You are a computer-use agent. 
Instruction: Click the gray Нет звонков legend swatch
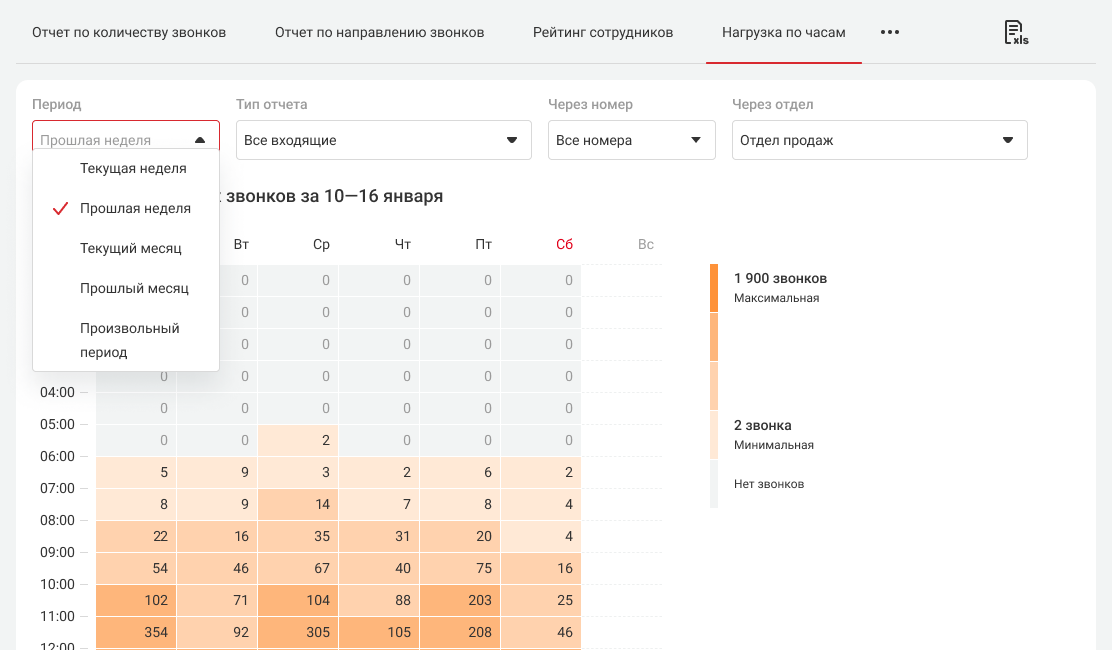(x=714, y=484)
